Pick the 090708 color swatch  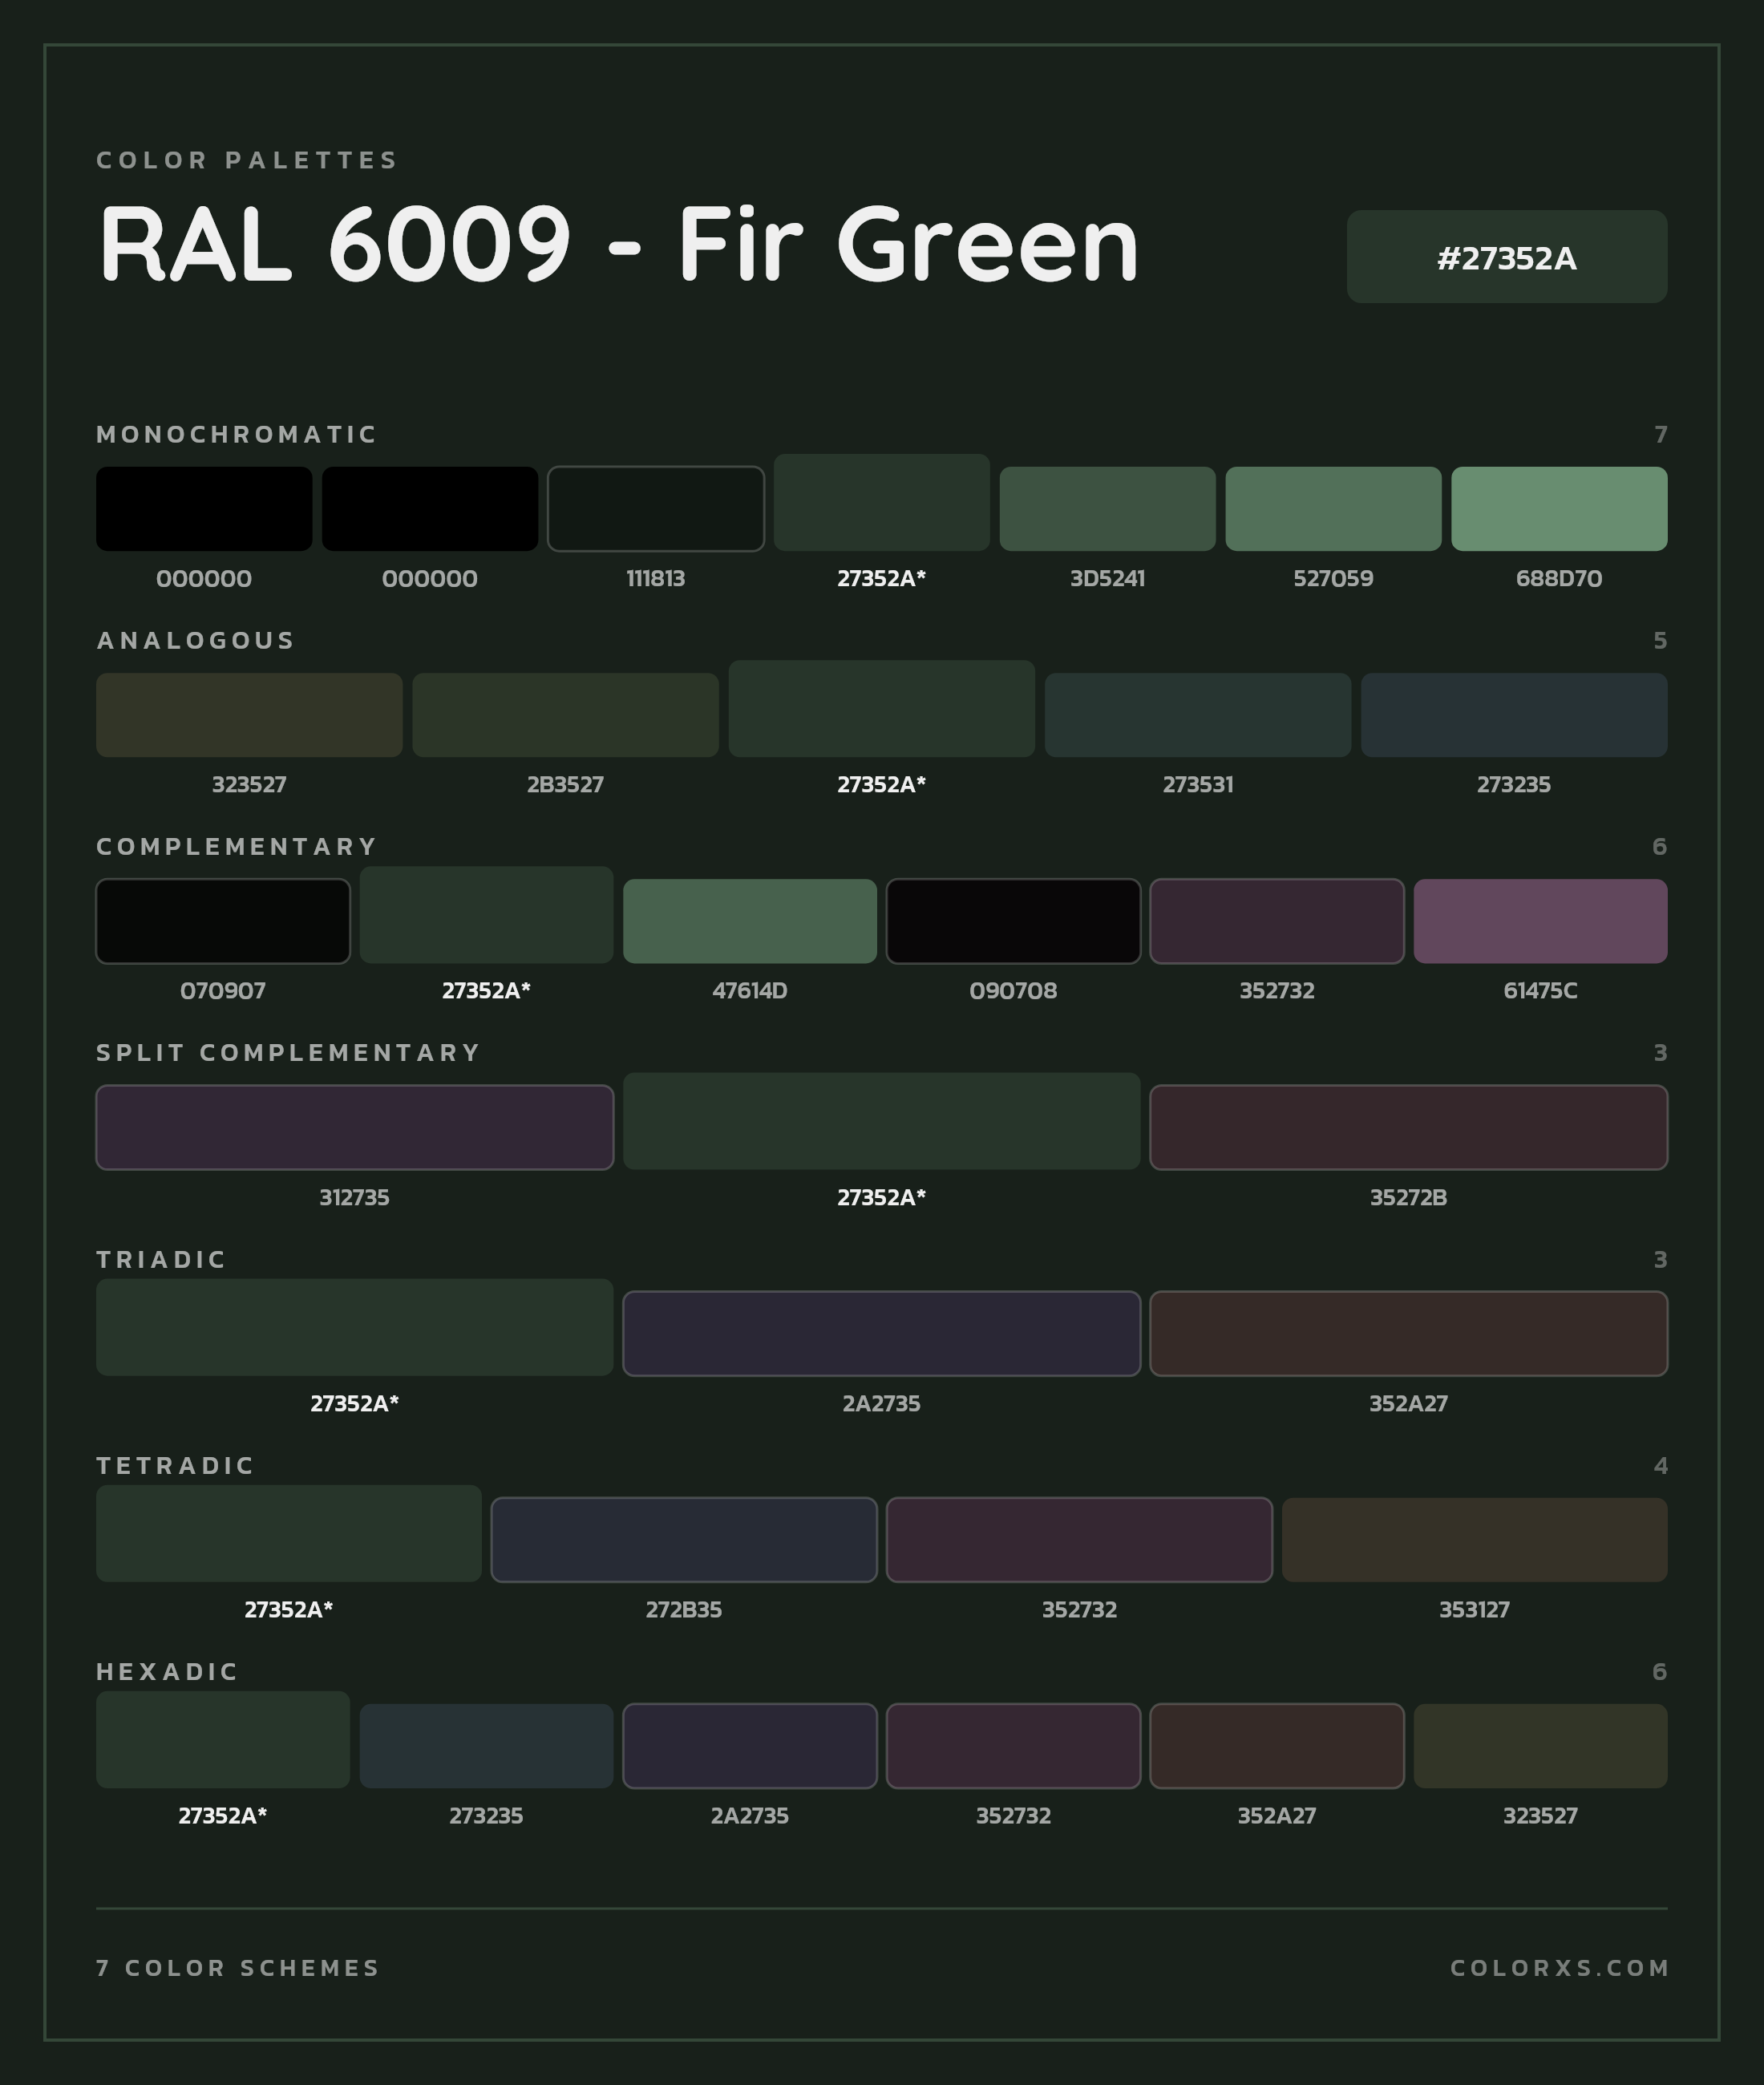1013,921
